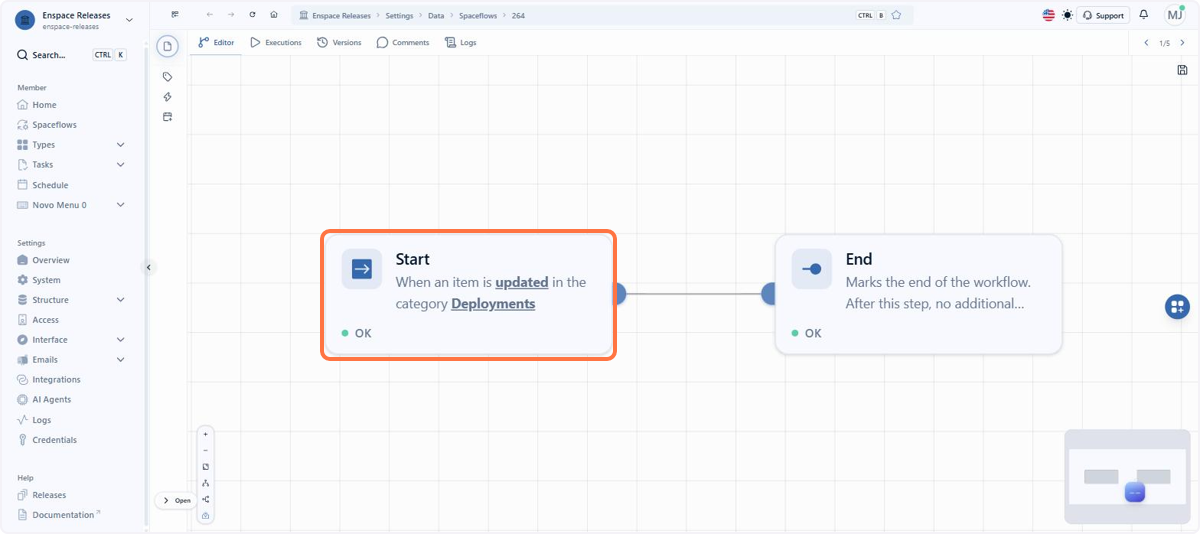Click the refresh icon in top bar
This screenshot has height=534, width=1200.
point(252,15)
